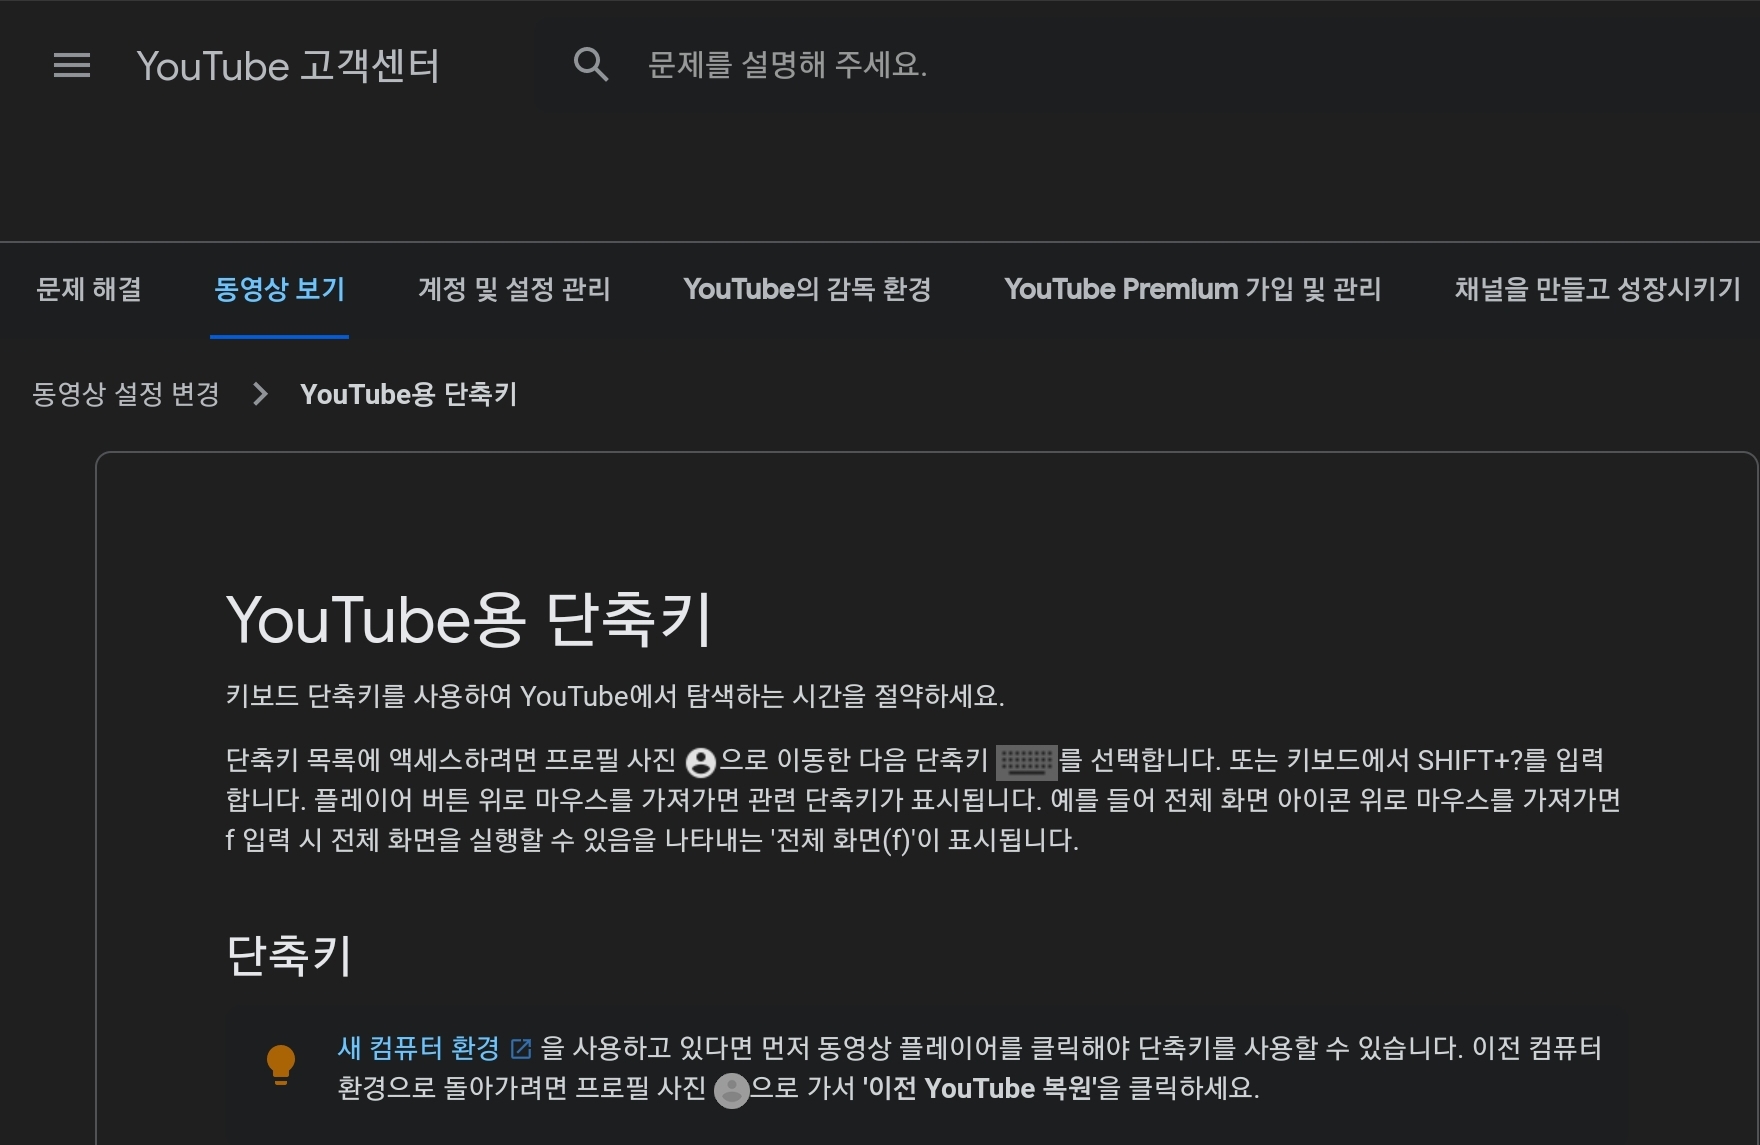Open 채널을 만들고 성장시키기 tab
Screen dimensions: 1760x1145
point(1597,289)
